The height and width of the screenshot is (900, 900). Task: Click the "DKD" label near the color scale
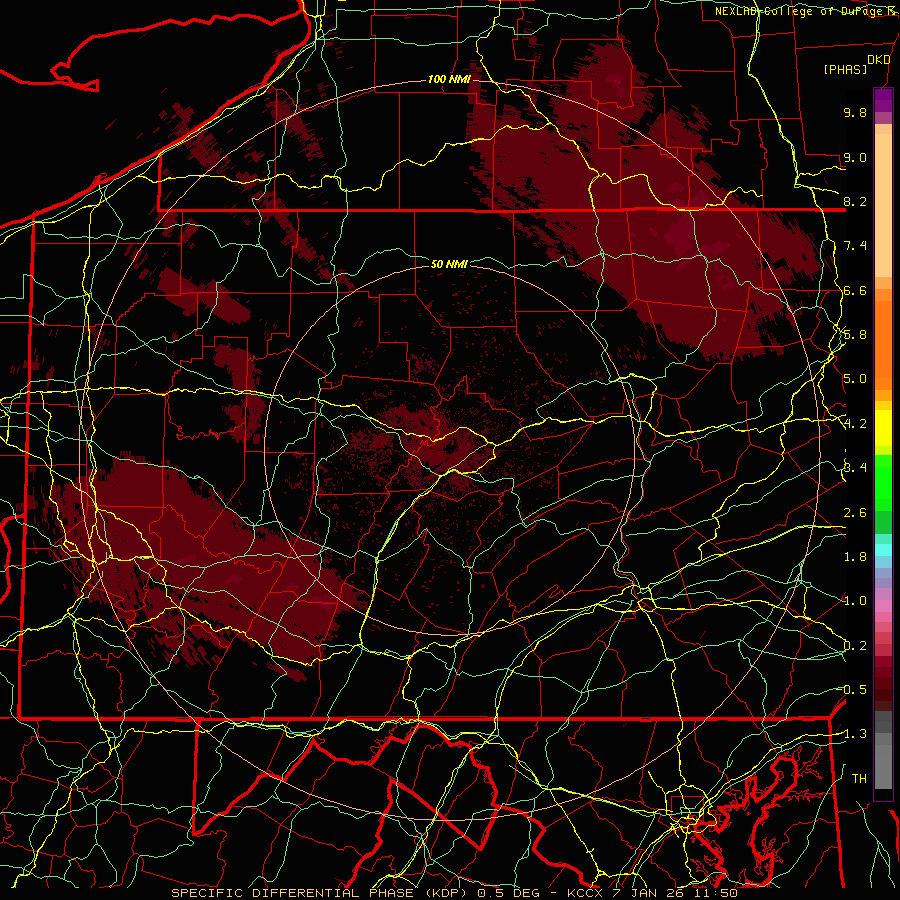point(878,60)
